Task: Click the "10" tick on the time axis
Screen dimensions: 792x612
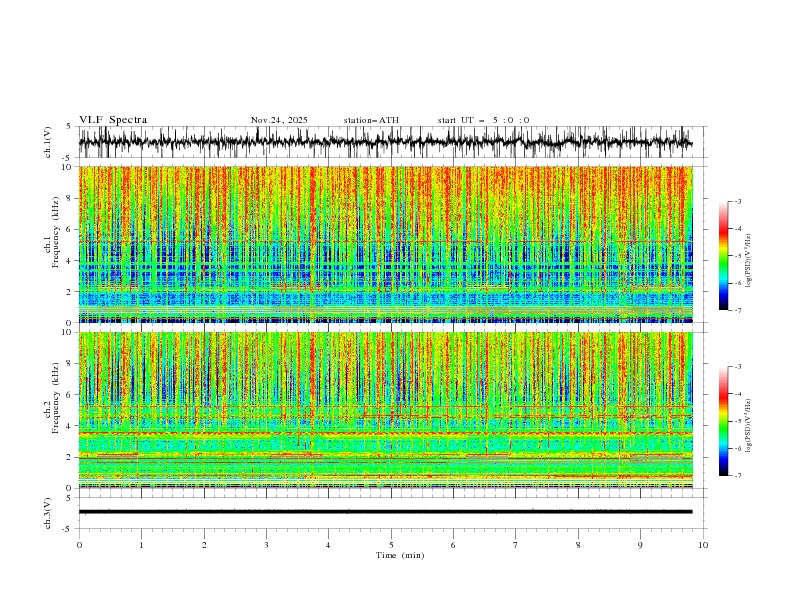Action: (x=703, y=545)
